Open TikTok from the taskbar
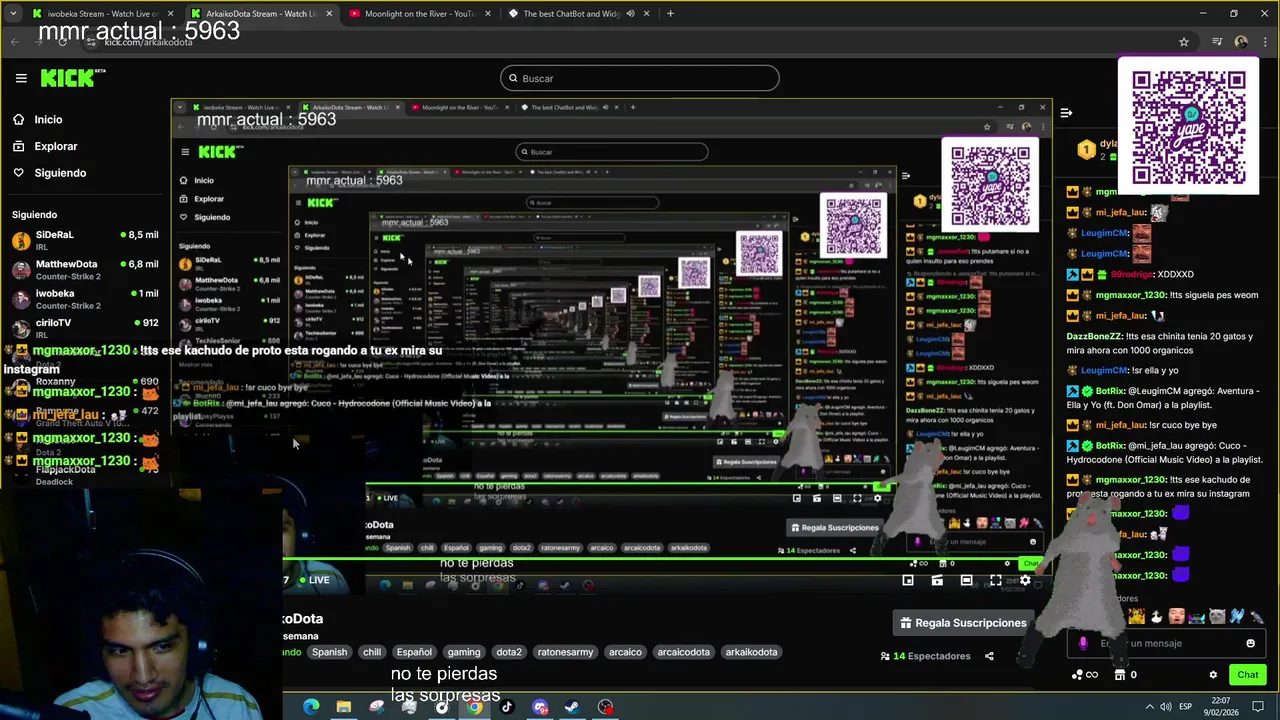This screenshot has width=1280, height=720. point(507,707)
